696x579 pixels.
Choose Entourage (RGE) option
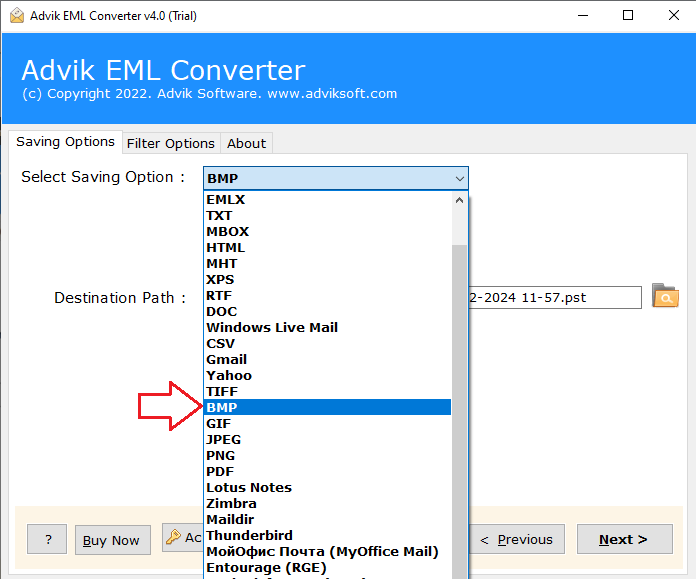click(x=327, y=567)
